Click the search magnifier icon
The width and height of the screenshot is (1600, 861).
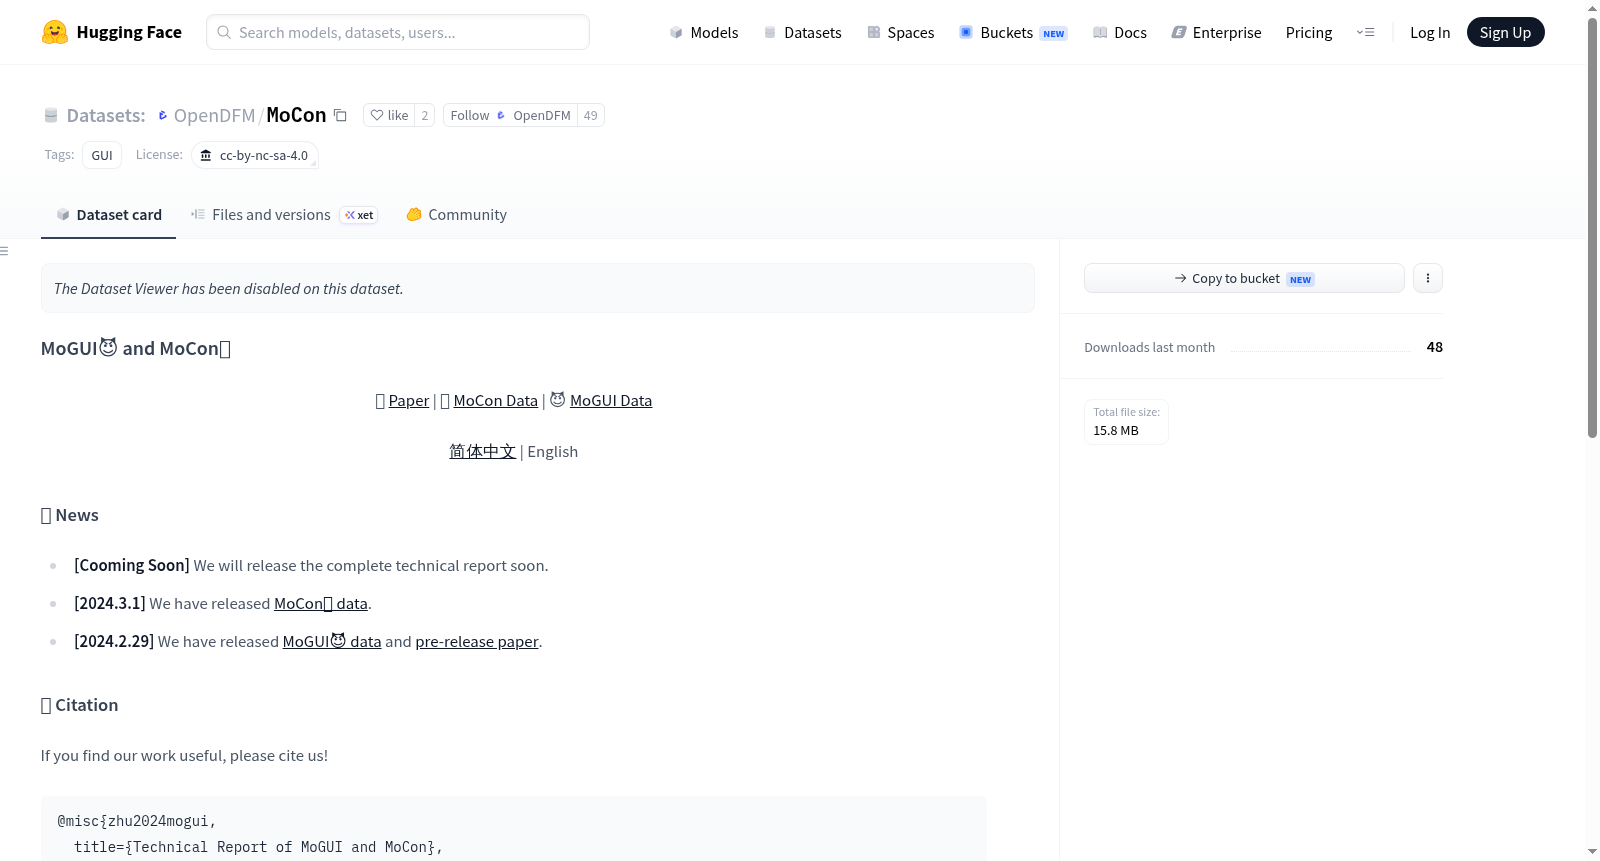(224, 32)
